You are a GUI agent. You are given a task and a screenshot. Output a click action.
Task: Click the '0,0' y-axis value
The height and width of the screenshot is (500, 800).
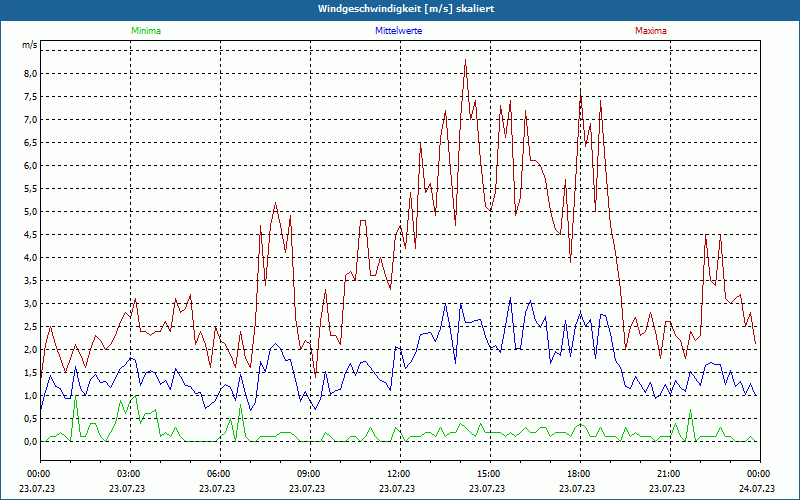click(30, 441)
